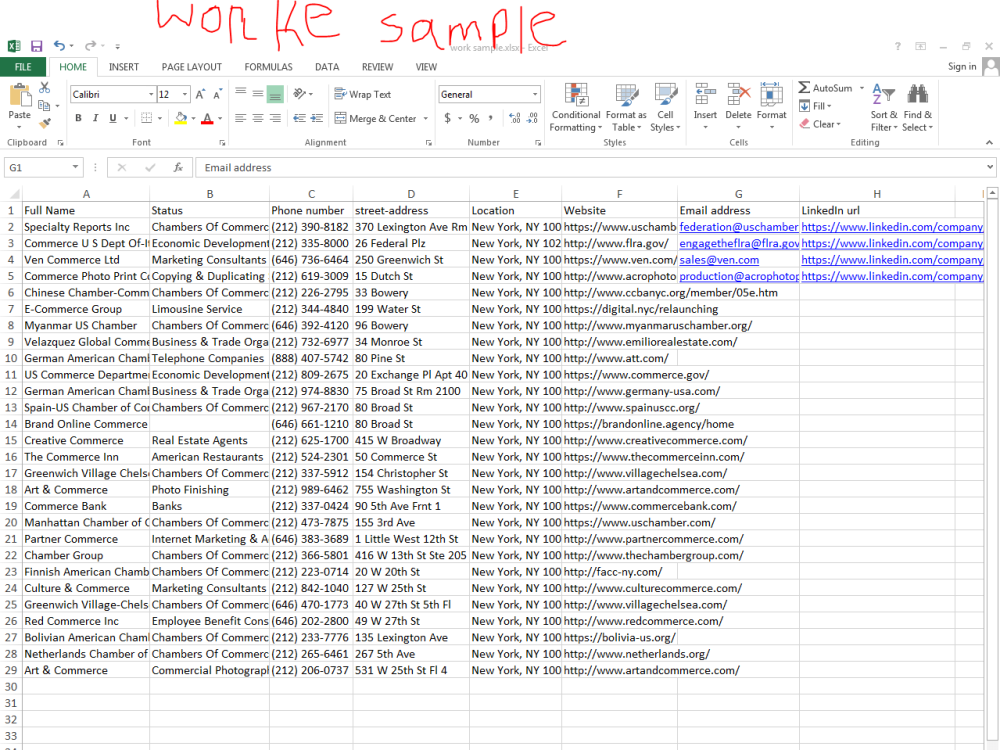The height and width of the screenshot is (750, 1000).
Task: Open the sales@ven.com email link
Action: pos(719,260)
